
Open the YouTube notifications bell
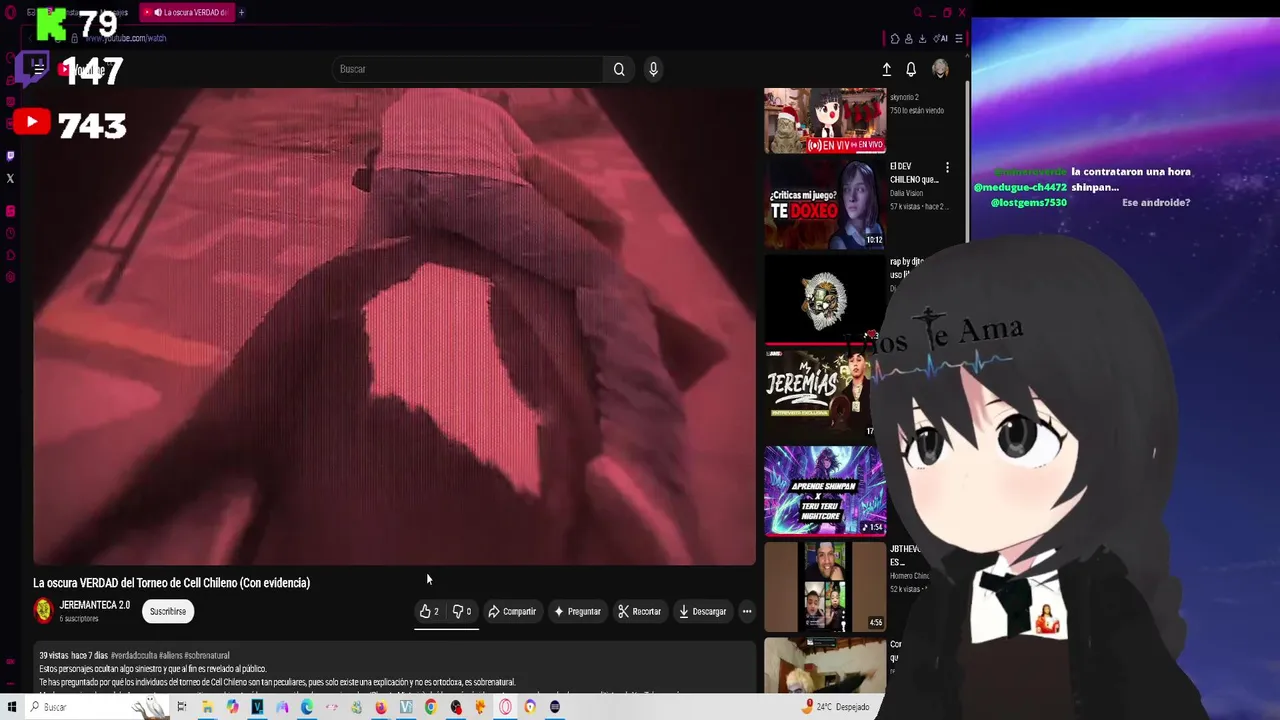coord(911,69)
